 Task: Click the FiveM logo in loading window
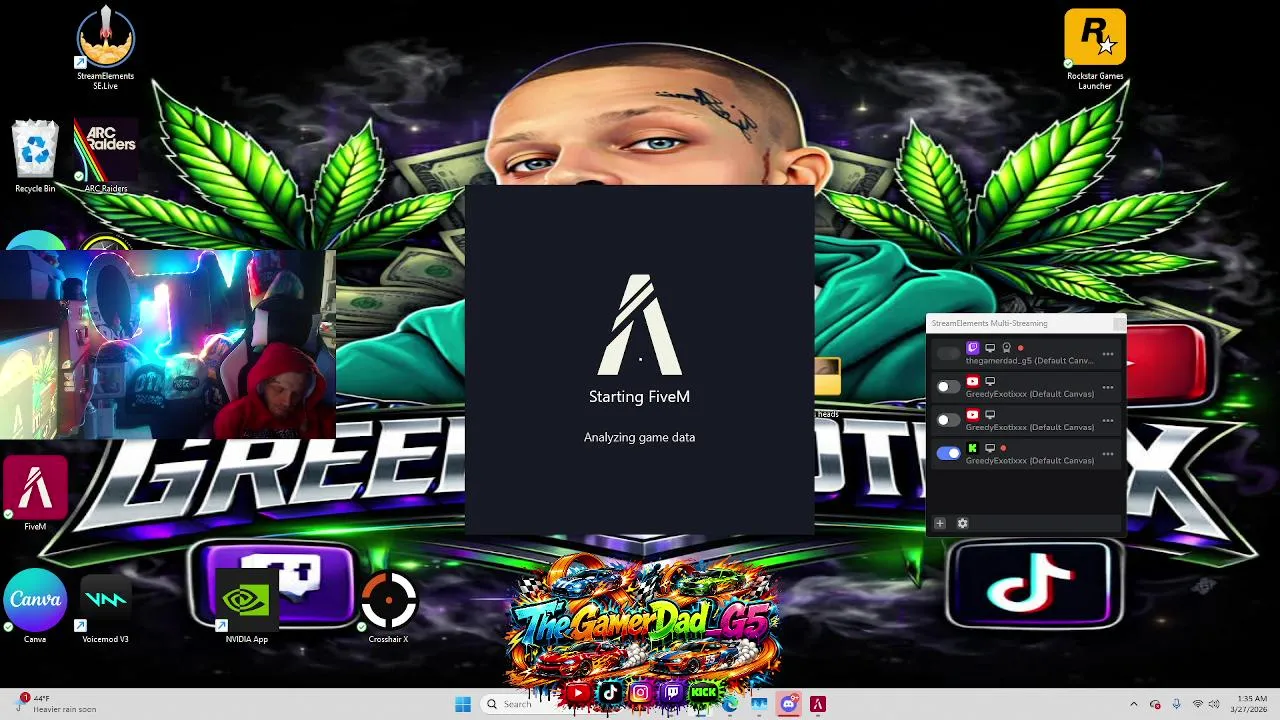point(639,325)
